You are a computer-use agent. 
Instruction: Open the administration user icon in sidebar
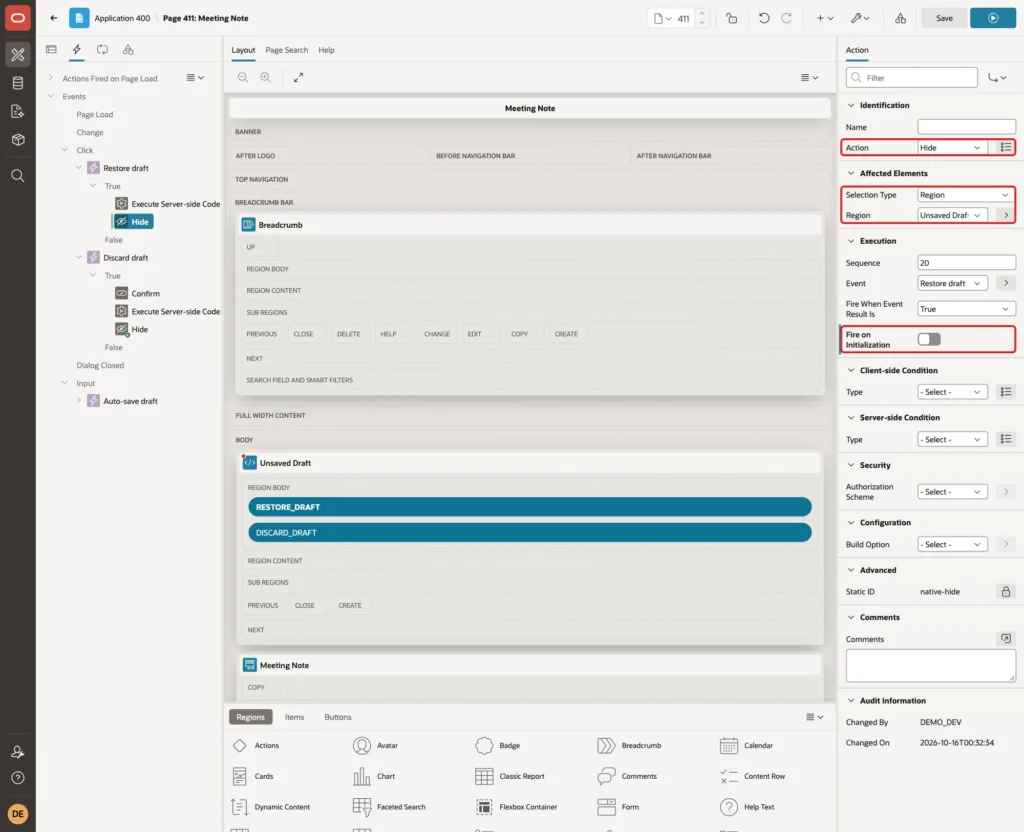(18, 752)
